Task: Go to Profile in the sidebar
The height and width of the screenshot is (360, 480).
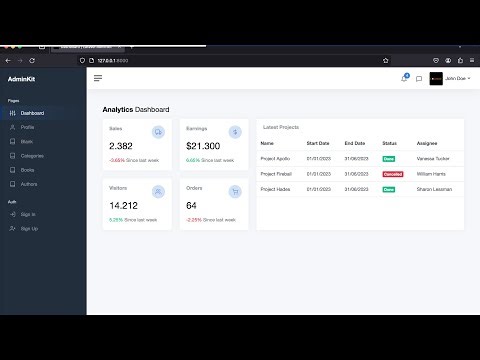Action: (43, 127)
